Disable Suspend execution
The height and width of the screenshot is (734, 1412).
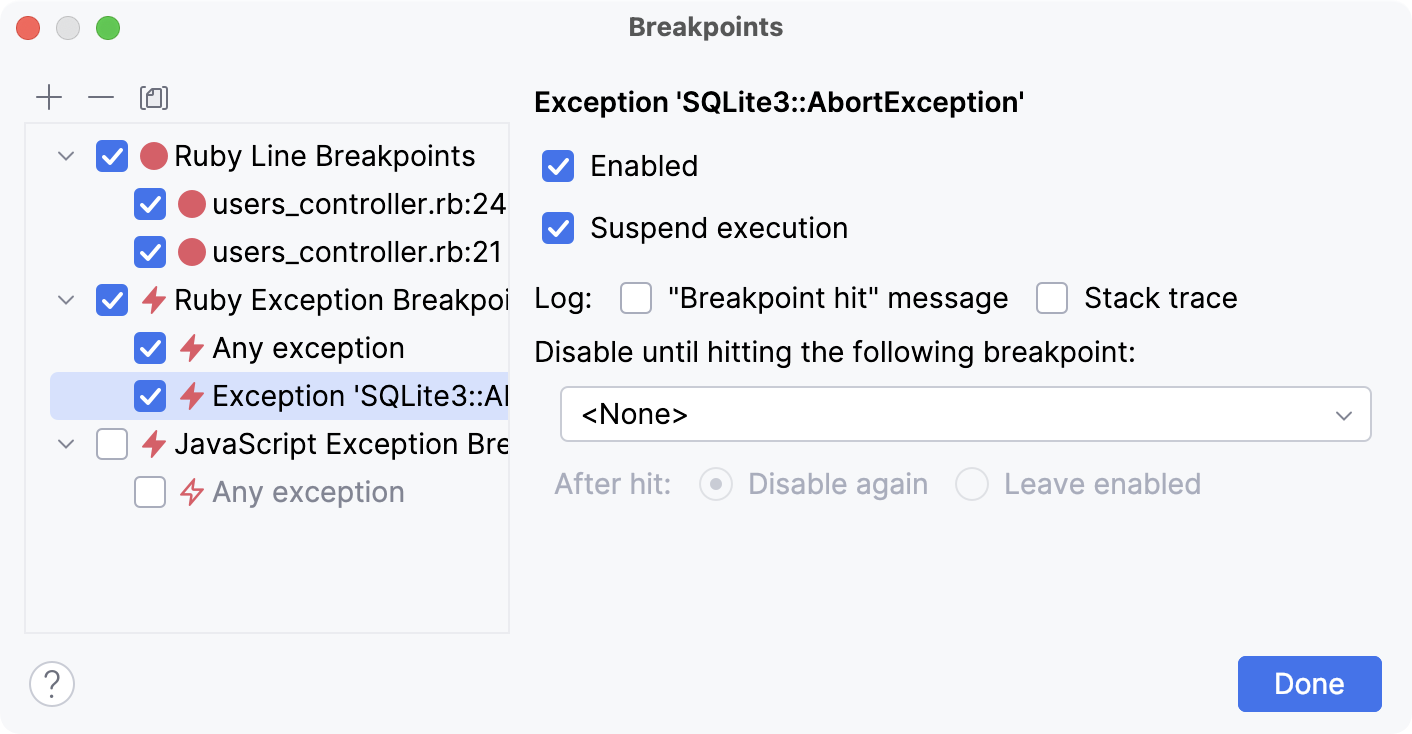point(557,228)
